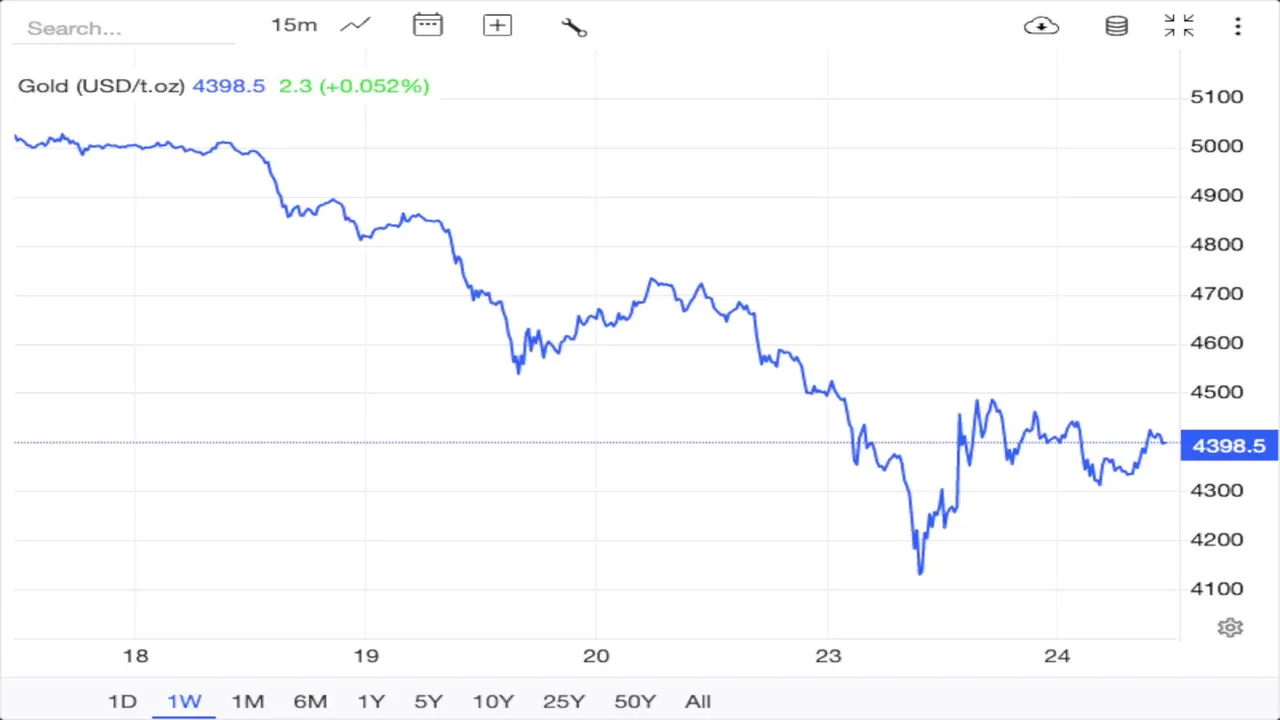Show All historical data
Image resolution: width=1280 pixels, height=720 pixels.
698,701
